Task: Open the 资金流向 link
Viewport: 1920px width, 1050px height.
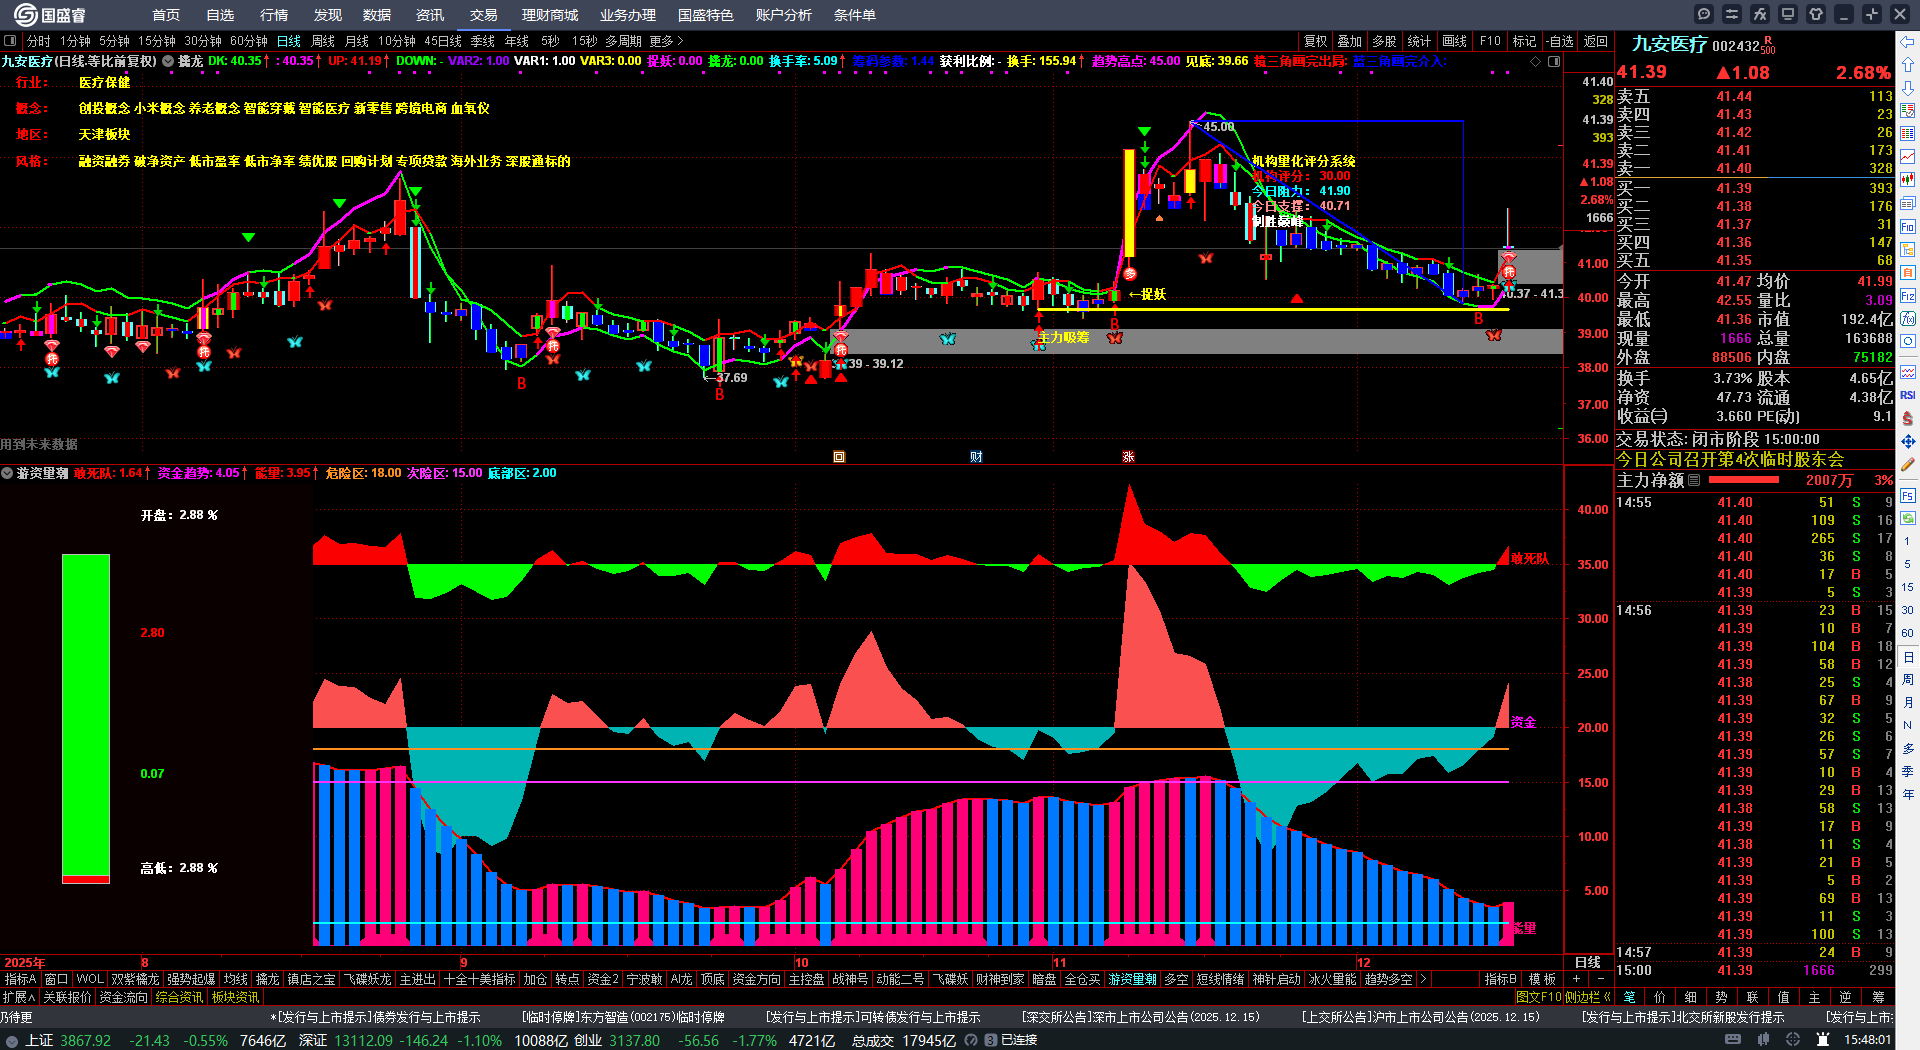Action: (124, 997)
